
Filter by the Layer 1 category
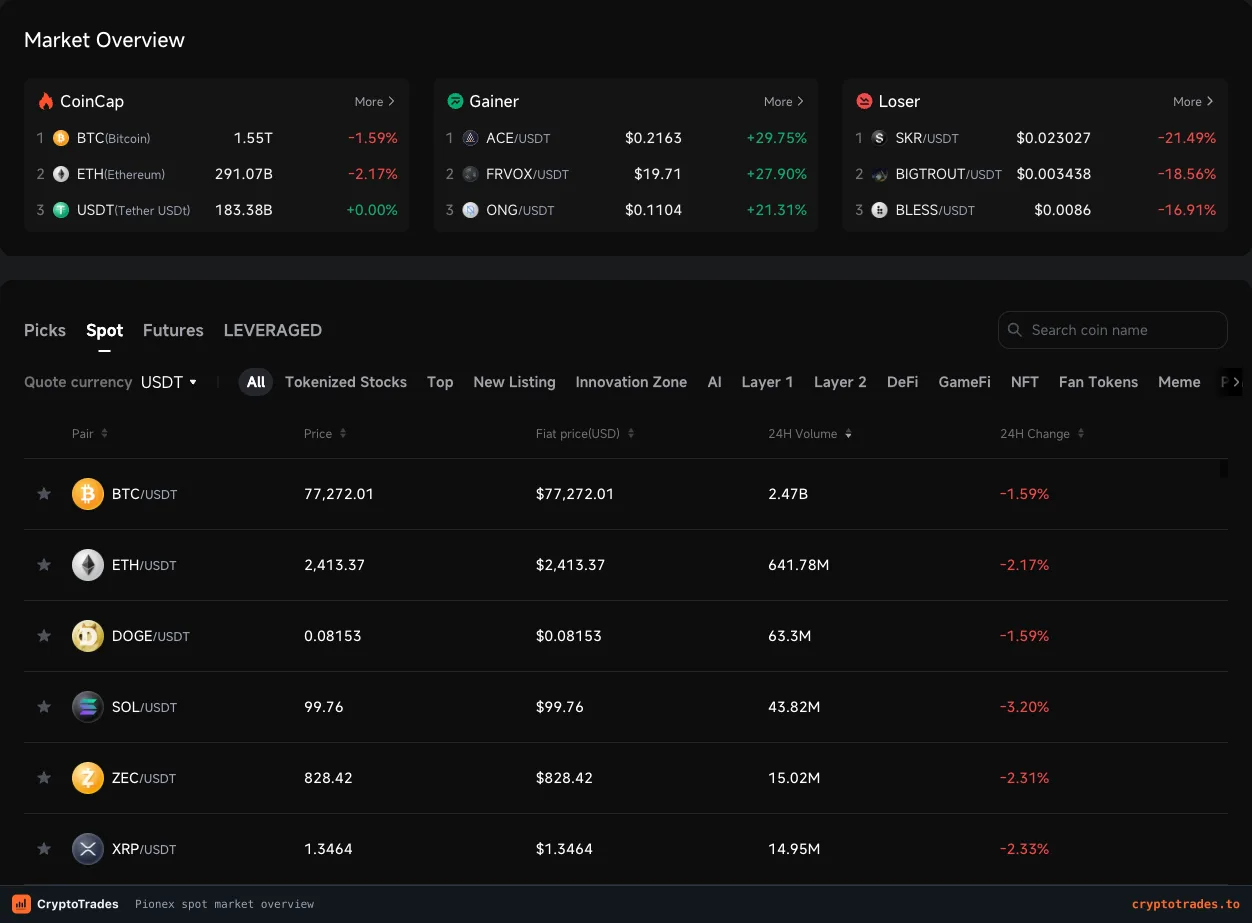767,382
